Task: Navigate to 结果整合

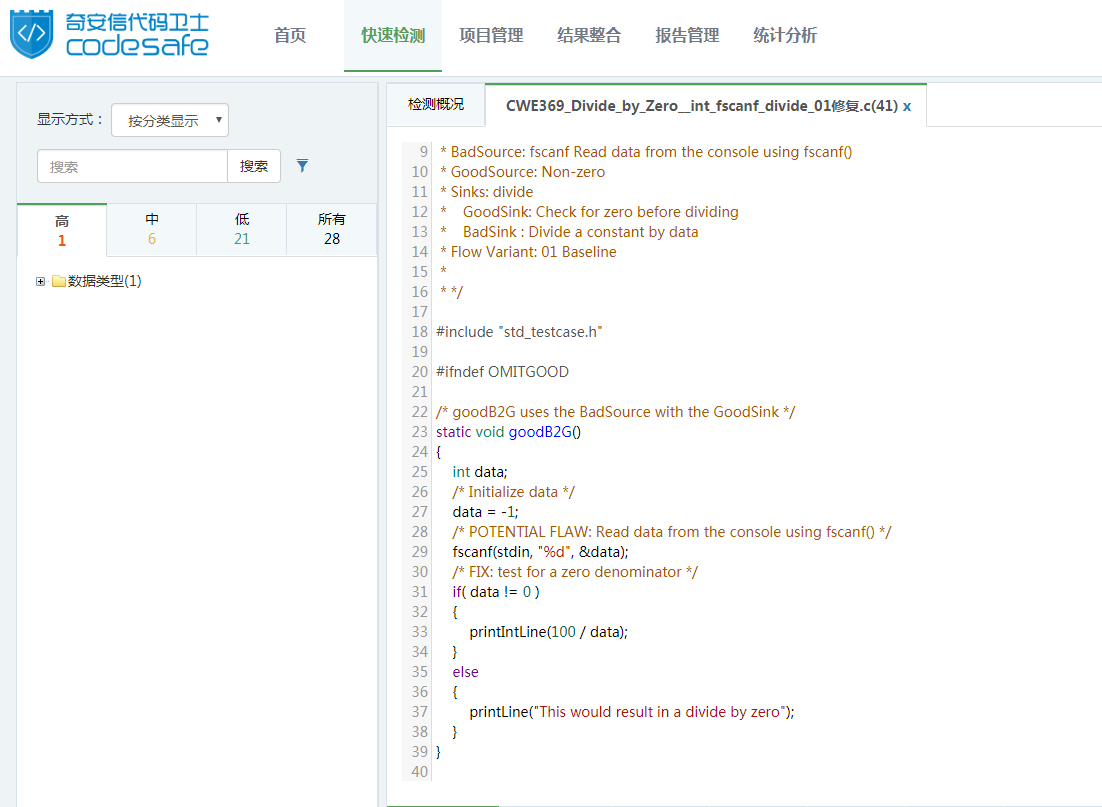Action: tap(589, 36)
